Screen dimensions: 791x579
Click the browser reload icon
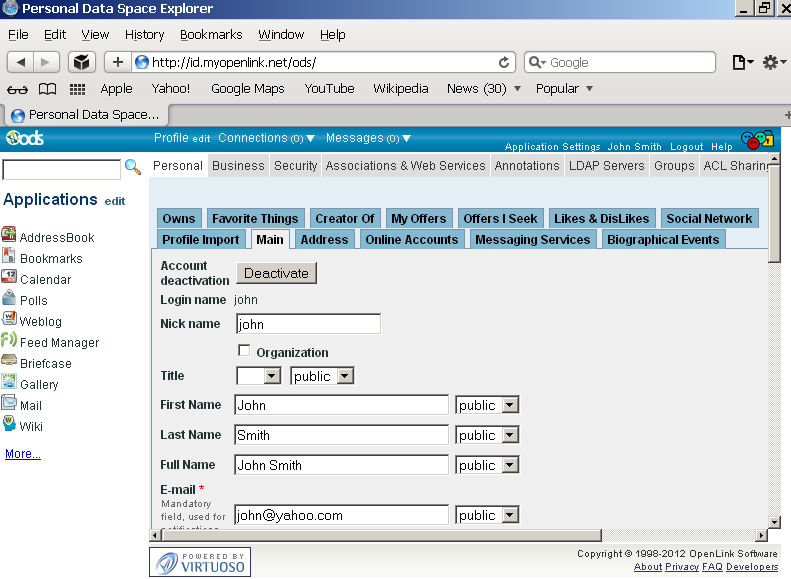tap(503, 62)
